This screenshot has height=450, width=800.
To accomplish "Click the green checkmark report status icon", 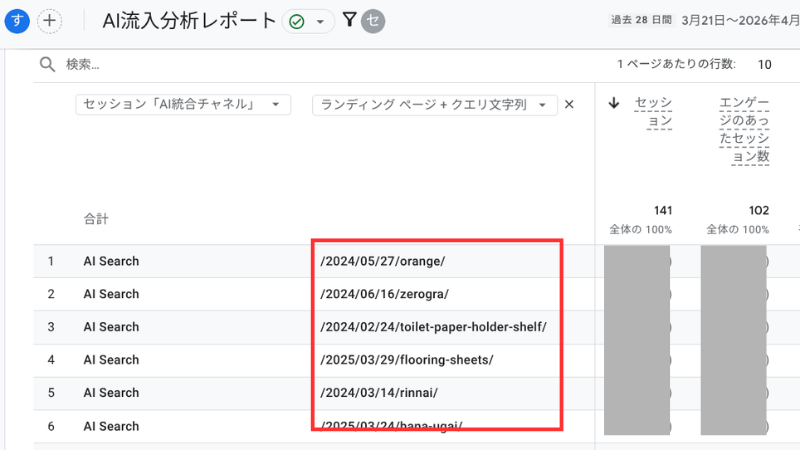I will pos(297,22).
